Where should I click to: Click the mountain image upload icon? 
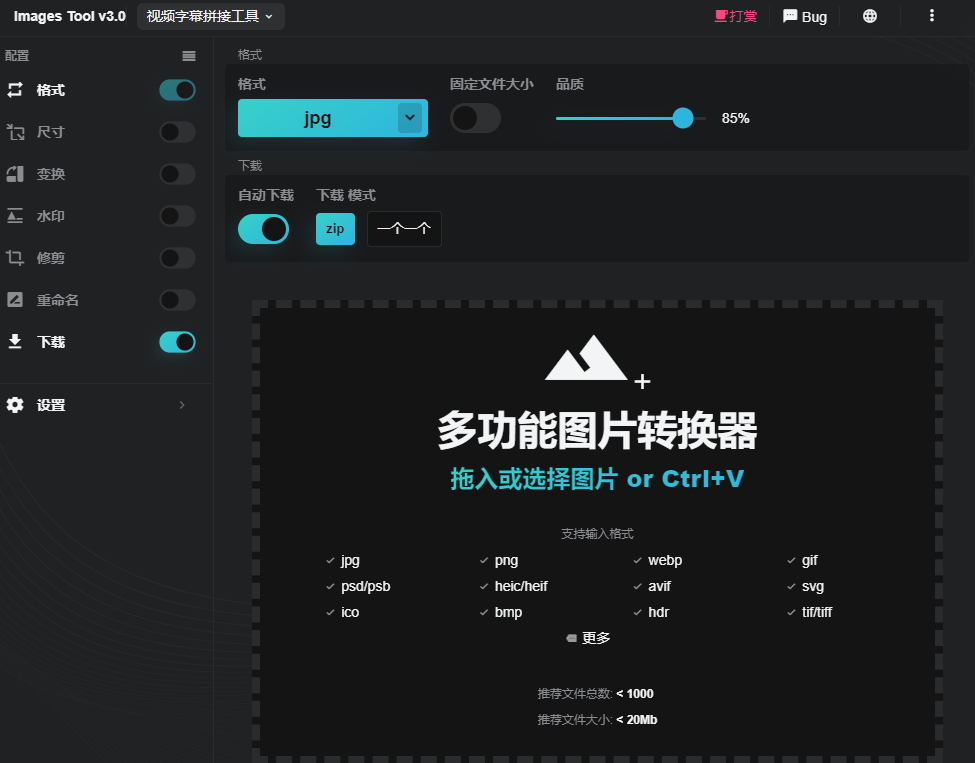[x=597, y=362]
